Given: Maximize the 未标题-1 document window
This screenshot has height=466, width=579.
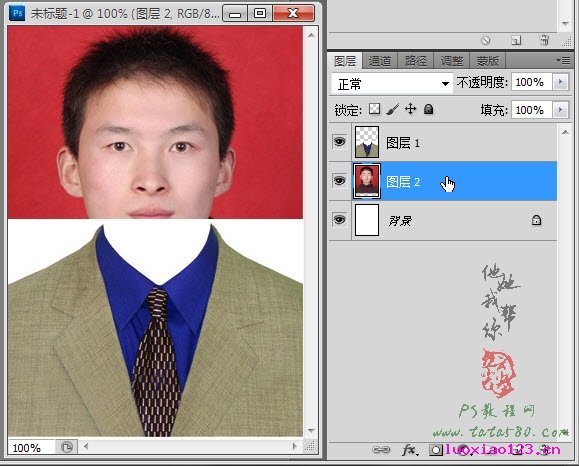Looking at the screenshot, I should coord(260,14).
